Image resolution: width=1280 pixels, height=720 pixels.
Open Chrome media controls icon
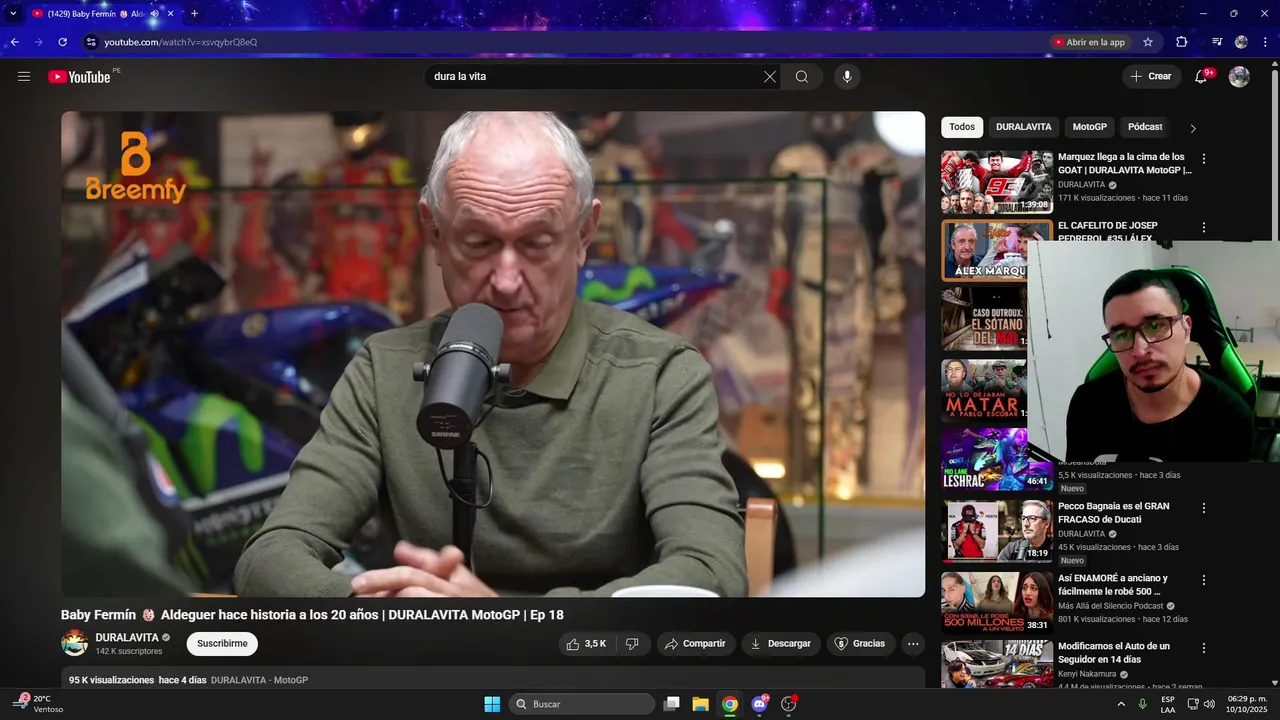1217,42
